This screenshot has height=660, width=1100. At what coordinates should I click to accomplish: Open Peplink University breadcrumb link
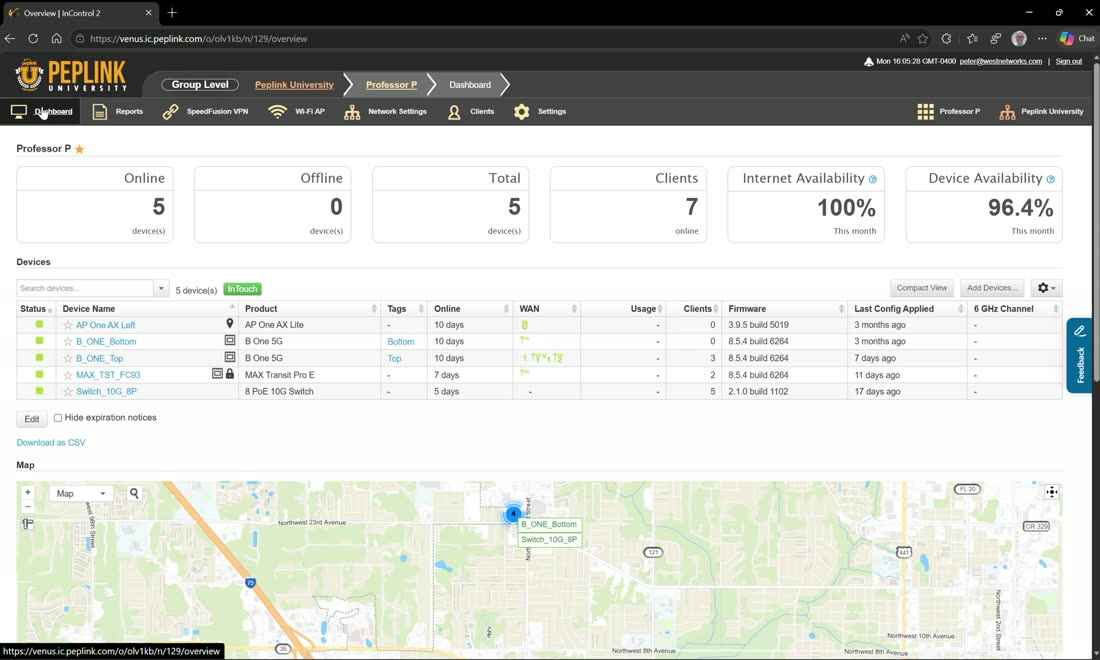pyautogui.click(x=294, y=85)
